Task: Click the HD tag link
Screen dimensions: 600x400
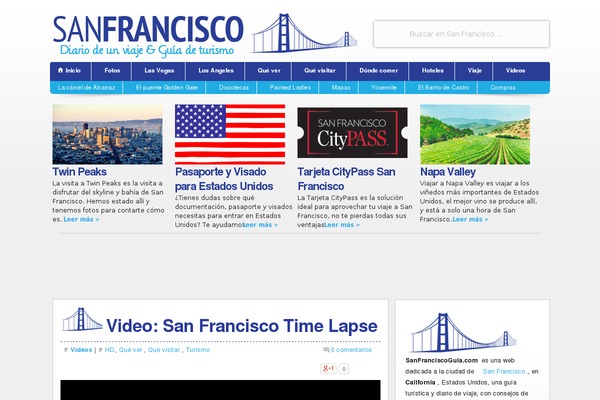Action: (109, 350)
